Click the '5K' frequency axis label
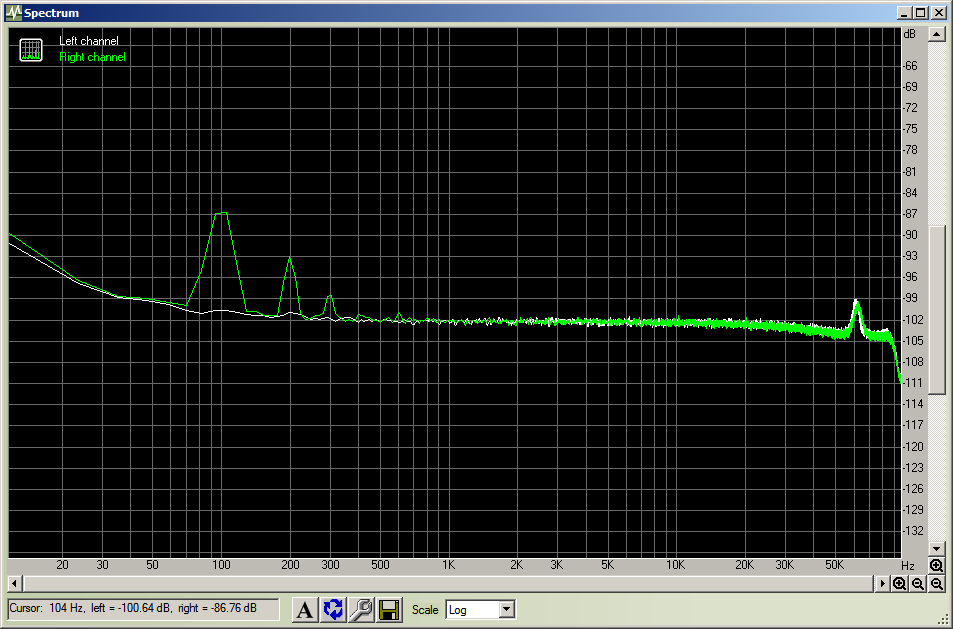This screenshot has width=953, height=629. coord(607,565)
